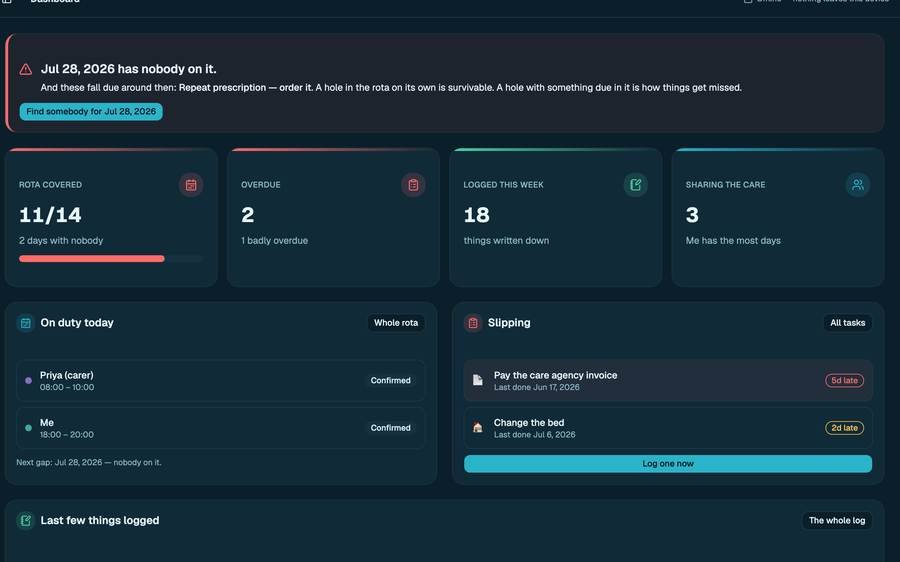Click the 'Next gap: Jul 28, 2026' note
This screenshot has width=900, height=562.
tap(89, 462)
